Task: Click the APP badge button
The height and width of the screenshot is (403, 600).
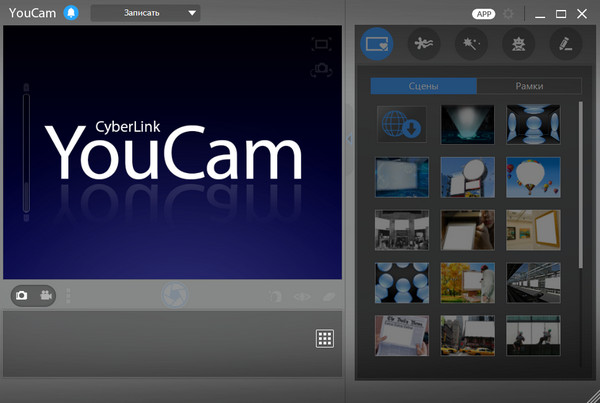Action: 483,14
